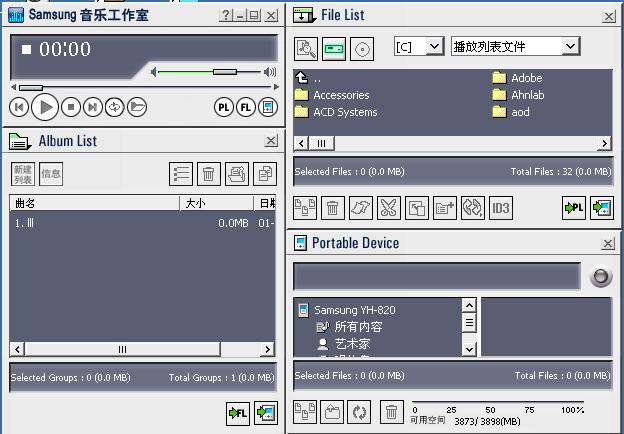Click the round connect button in Portable Device
The height and width of the screenshot is (434, 624).
[601, 276]
